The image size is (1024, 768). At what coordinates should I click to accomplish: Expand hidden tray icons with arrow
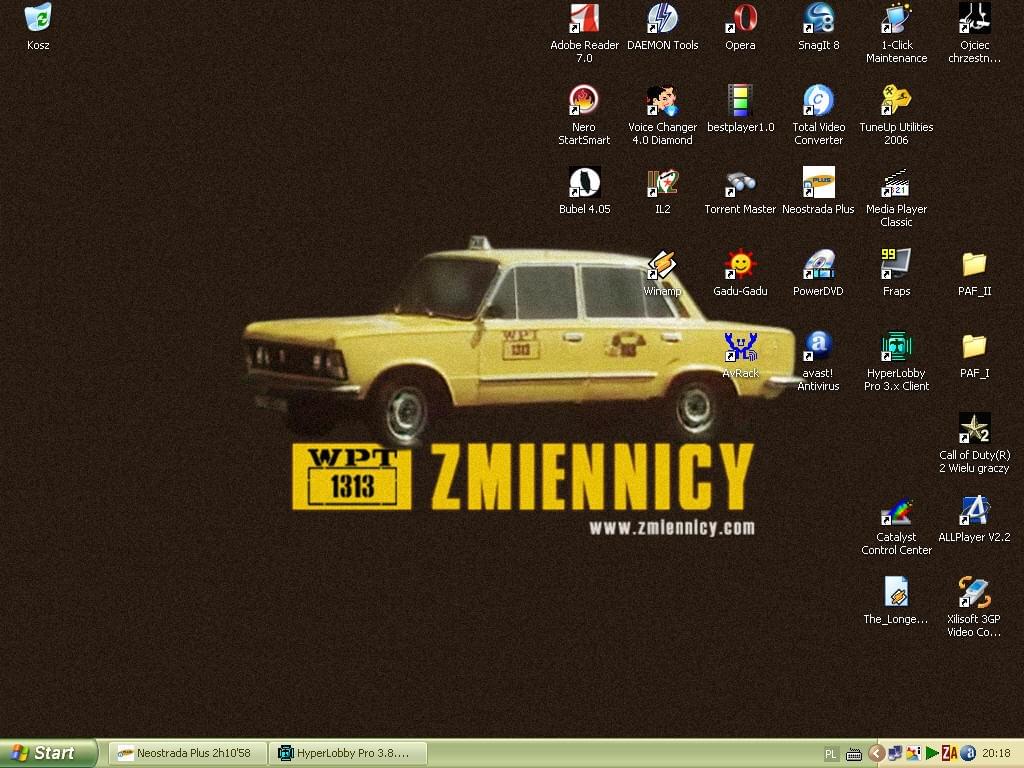click(877, 753)
